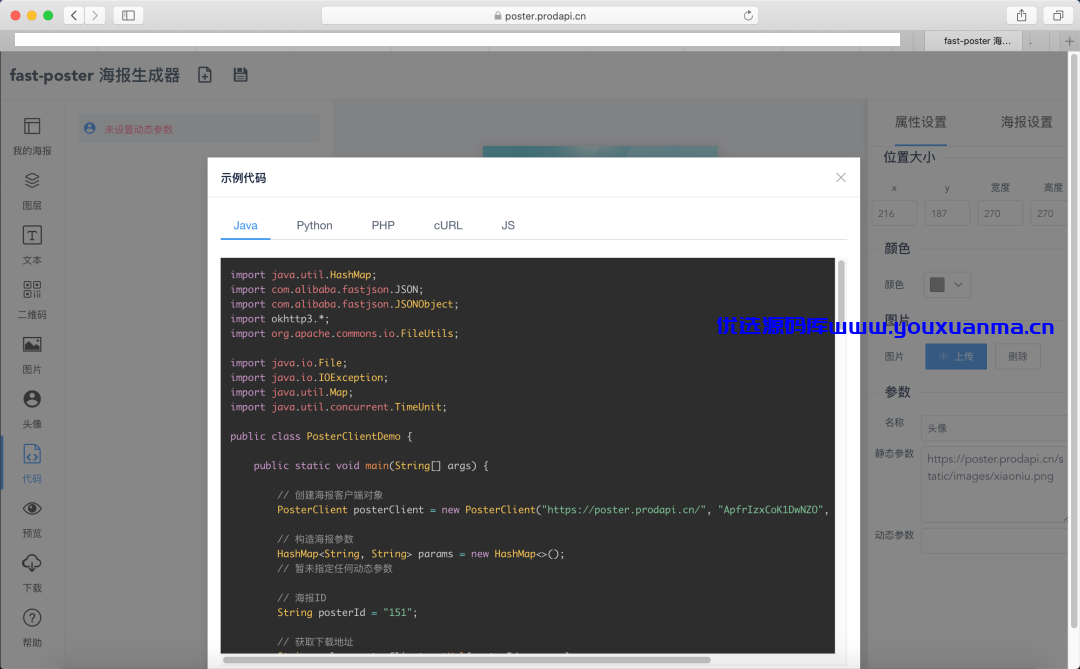Viewport: 1080px width, 669px height.
Task: Click the save disk icon in header
Action: pos(240,74)
